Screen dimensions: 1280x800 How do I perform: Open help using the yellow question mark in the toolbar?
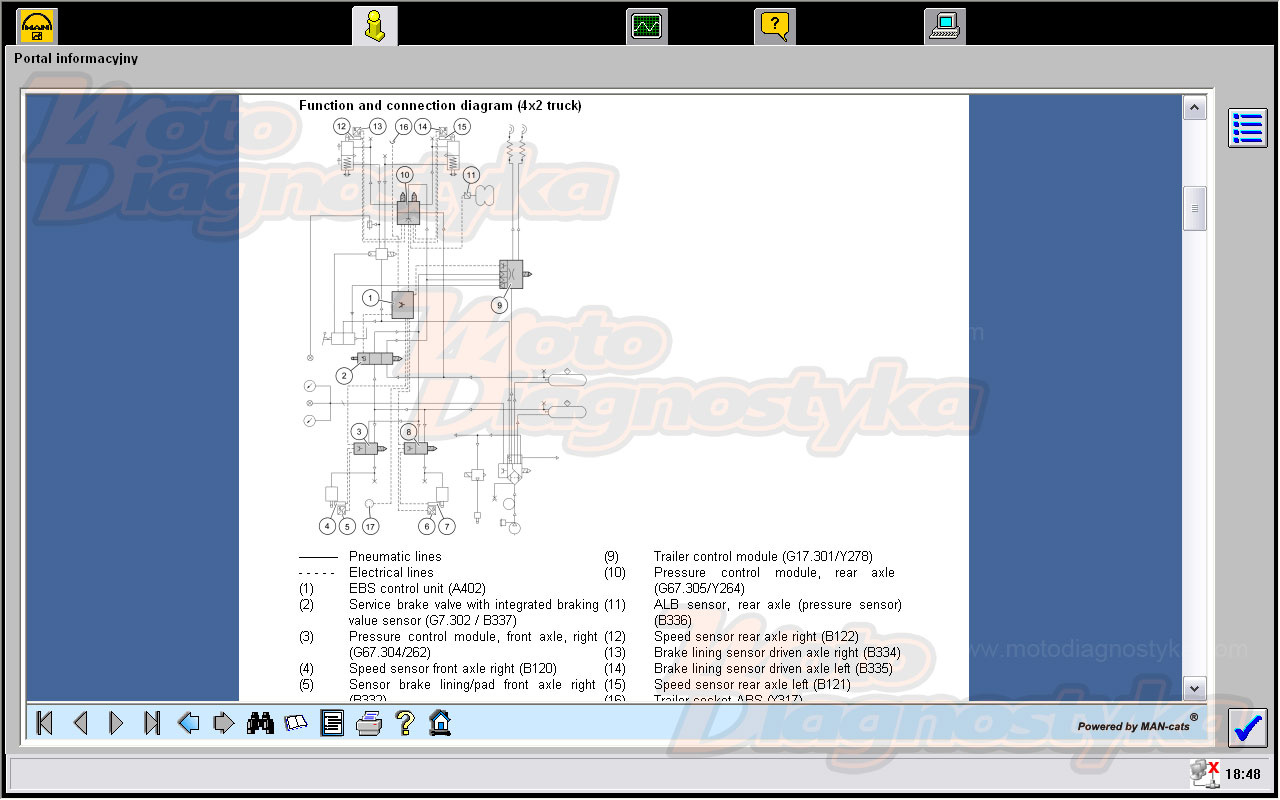404,722
